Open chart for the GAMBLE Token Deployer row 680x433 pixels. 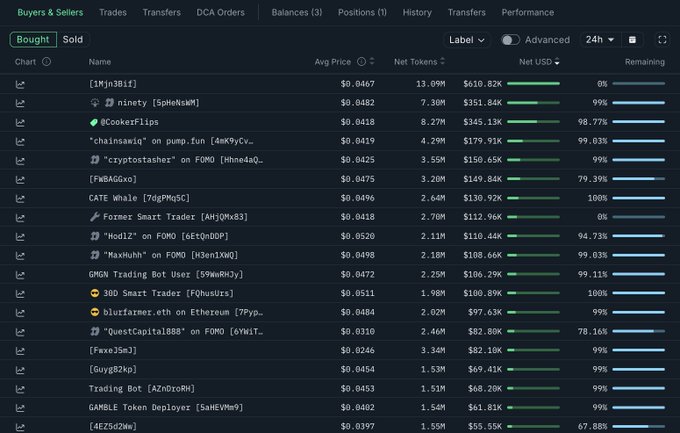20,408
